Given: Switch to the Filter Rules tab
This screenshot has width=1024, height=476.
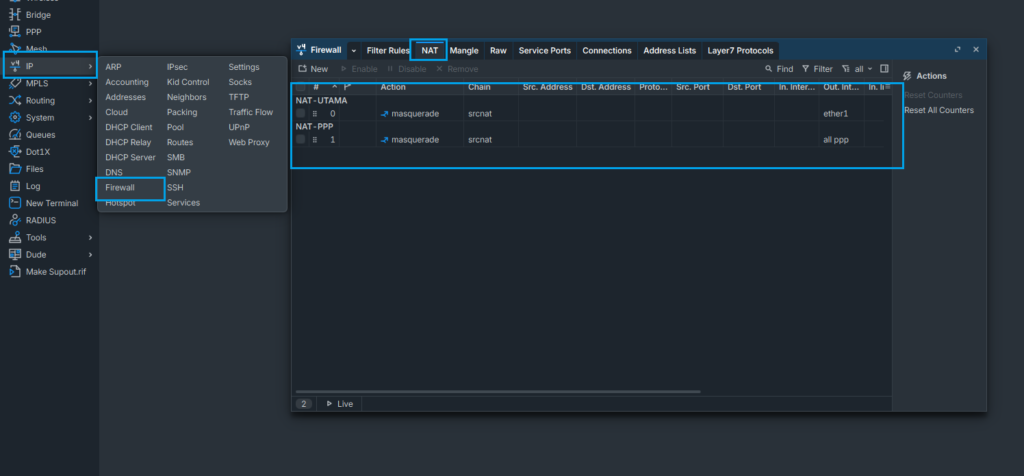Looking at the screenshot, I should [x=388, y=50].
